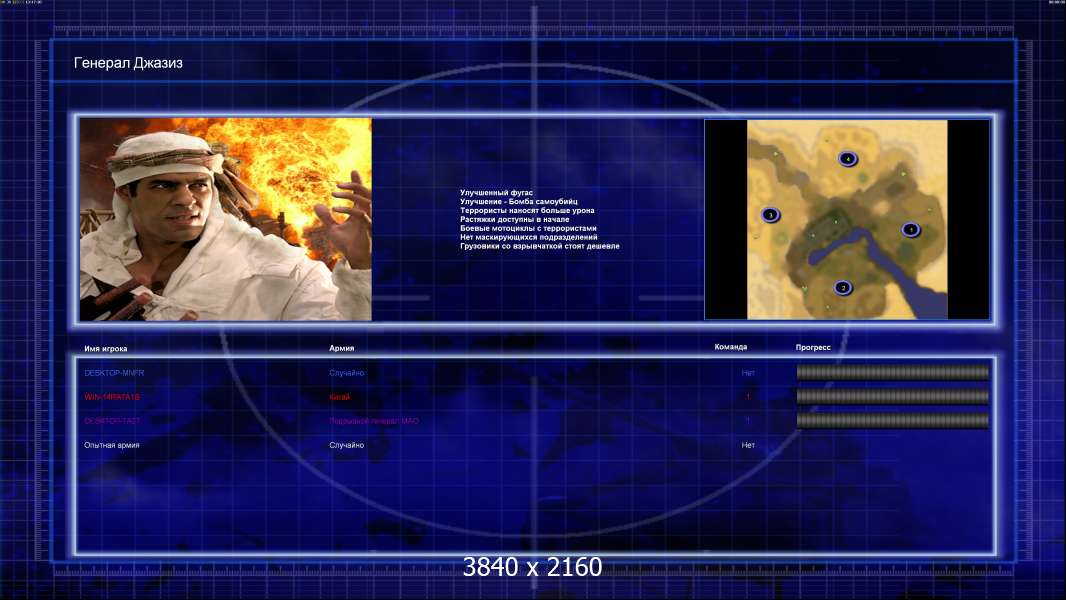Click the 'Прогресс' column header
This screenshot has height=600, width=1066.
click(813, 347)
